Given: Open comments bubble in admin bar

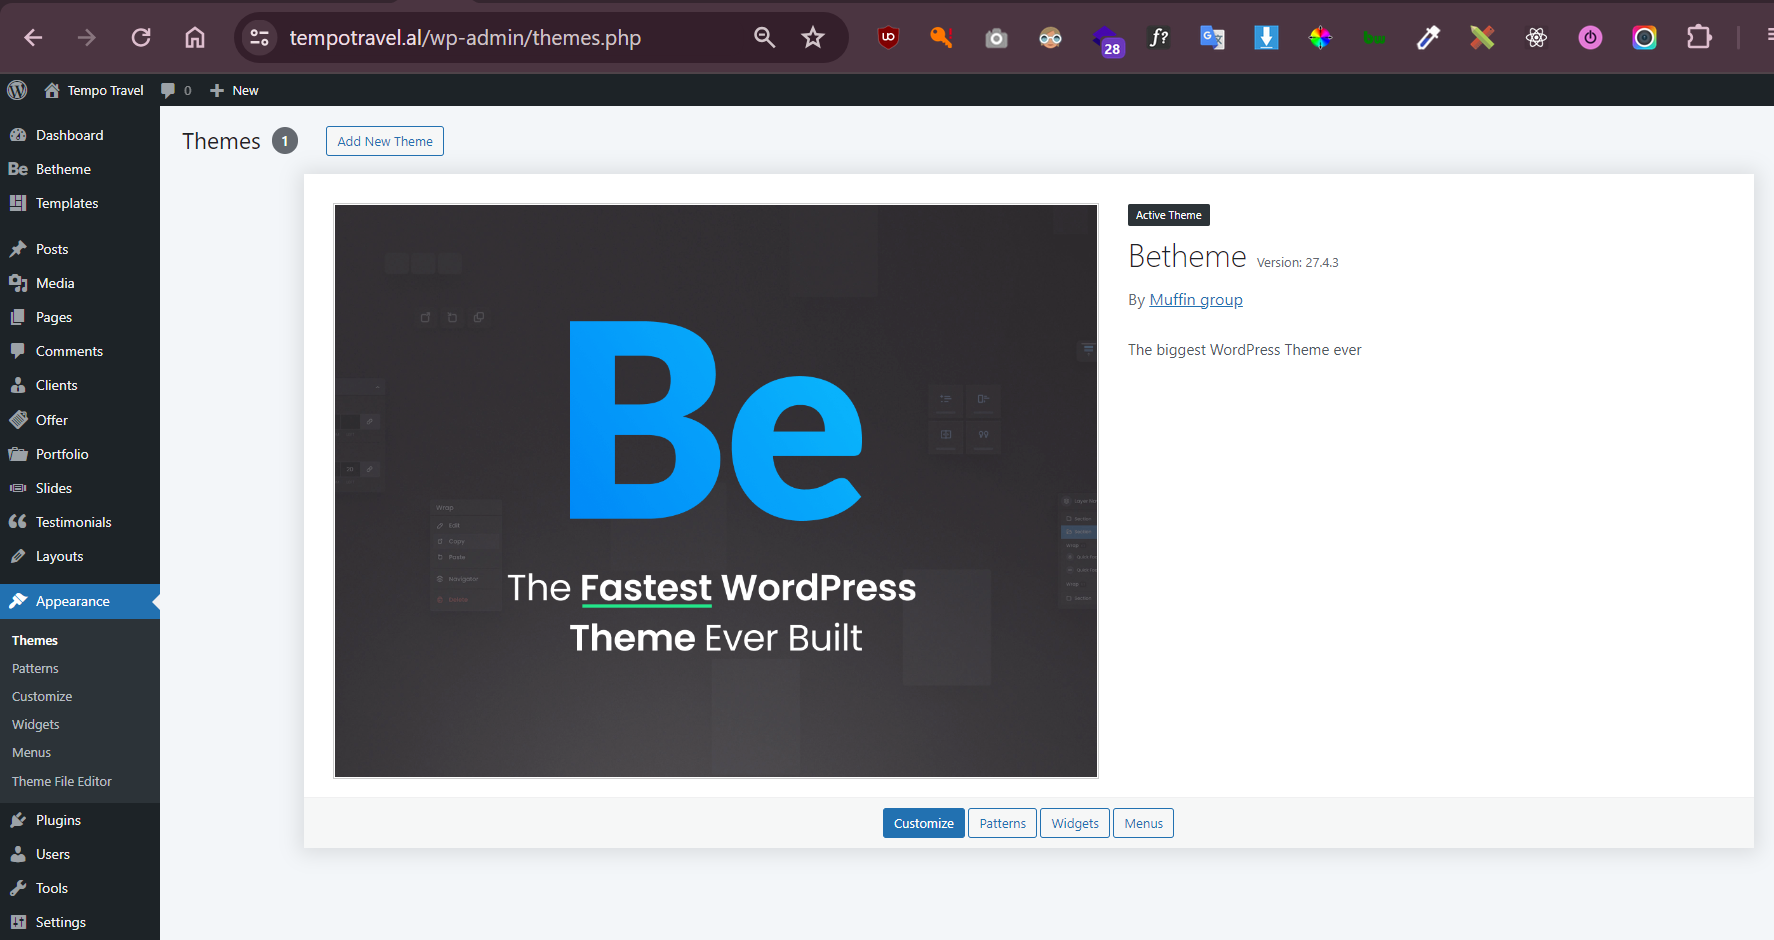Looking at the screenshot, I should [176, 90].
